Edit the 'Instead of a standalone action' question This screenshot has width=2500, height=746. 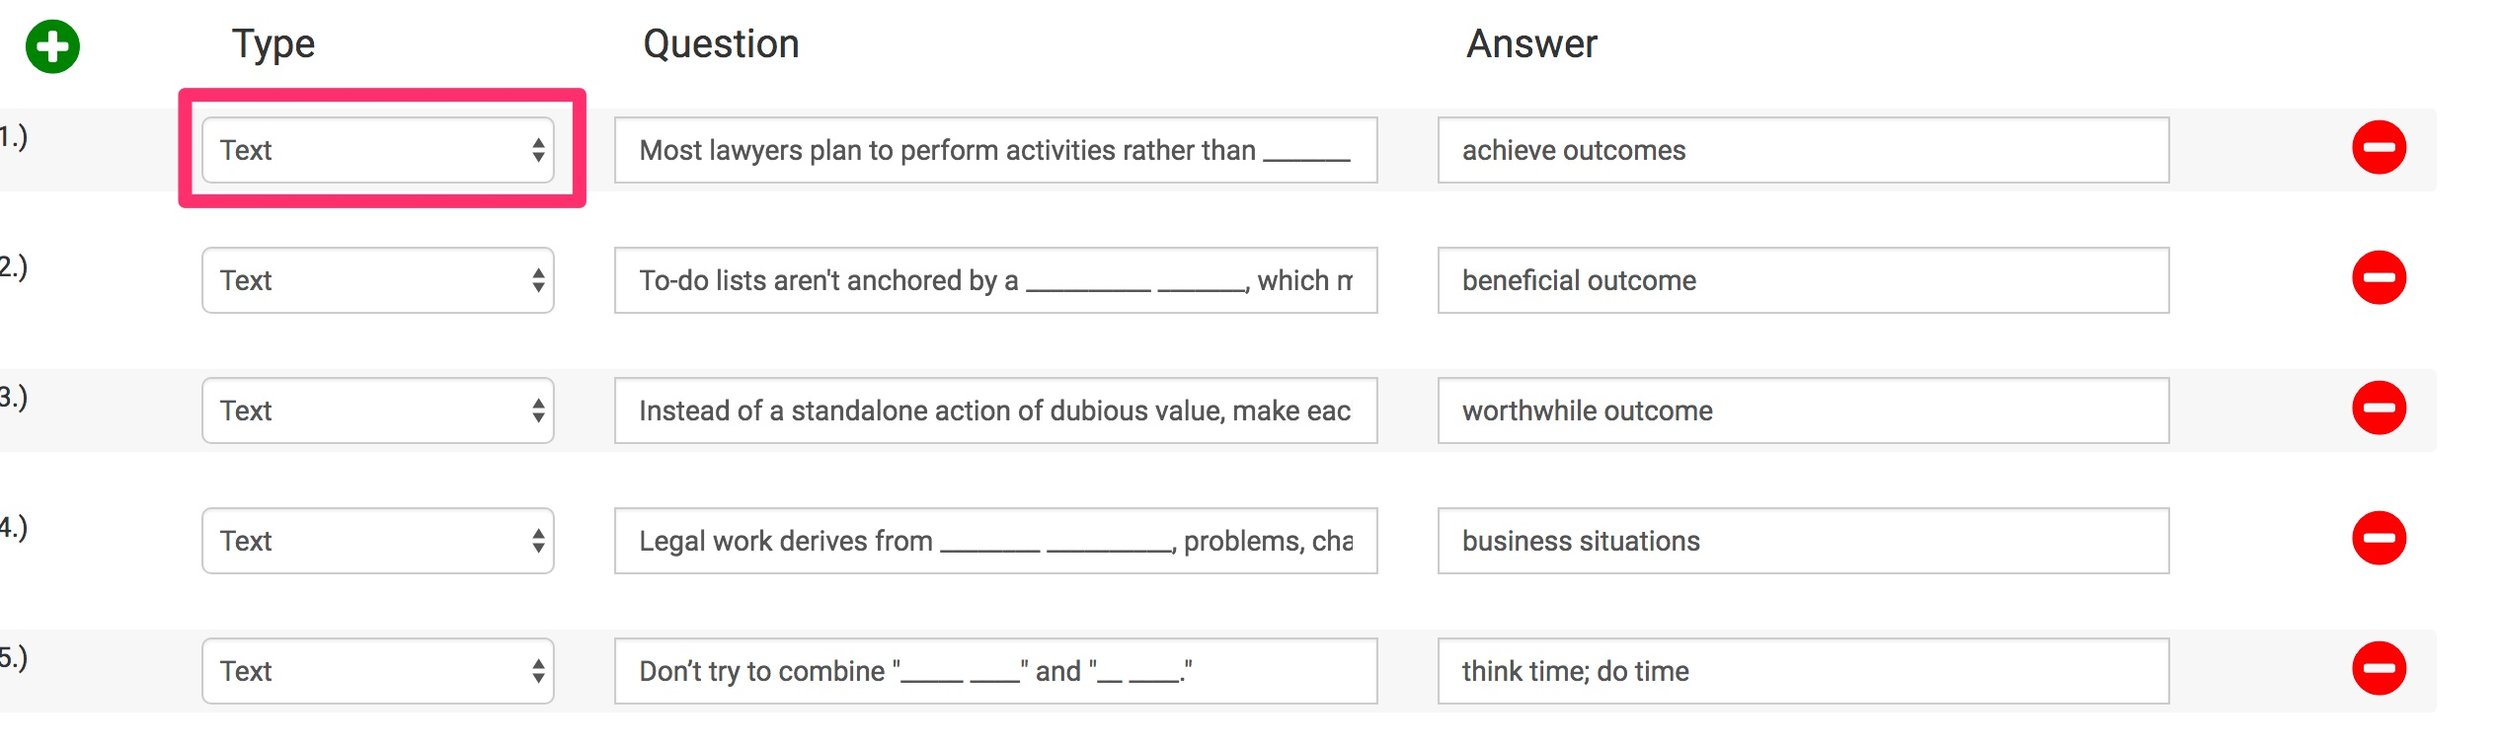996,410
